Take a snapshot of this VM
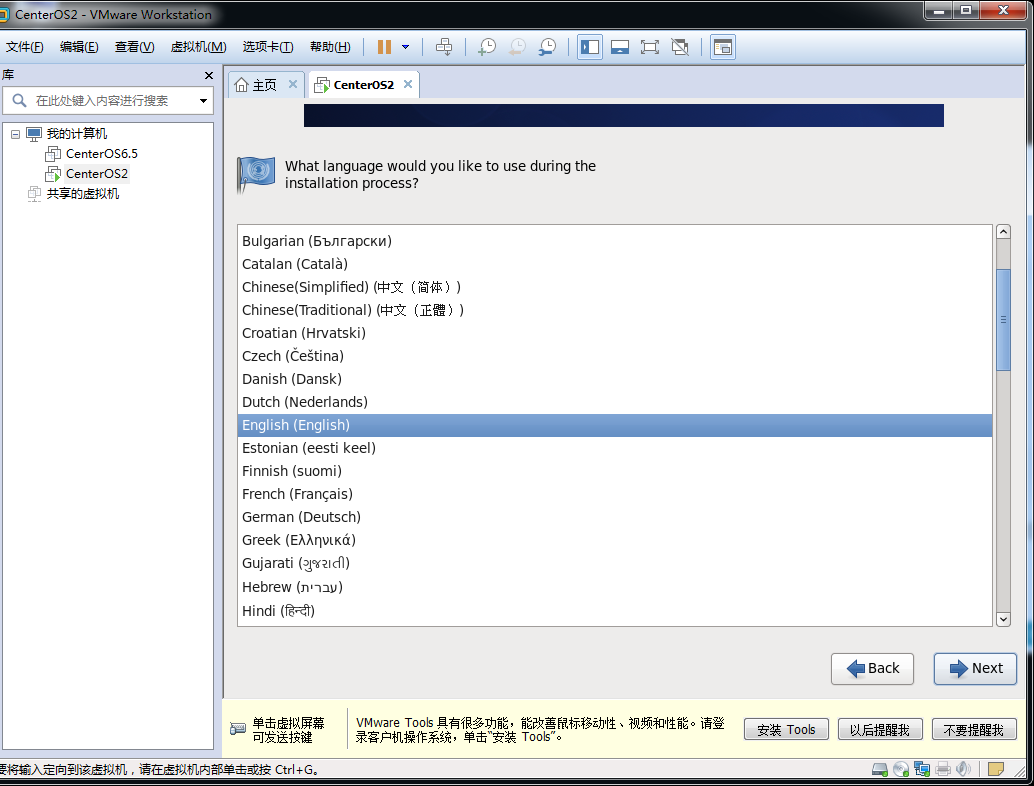 coord(487,47)
